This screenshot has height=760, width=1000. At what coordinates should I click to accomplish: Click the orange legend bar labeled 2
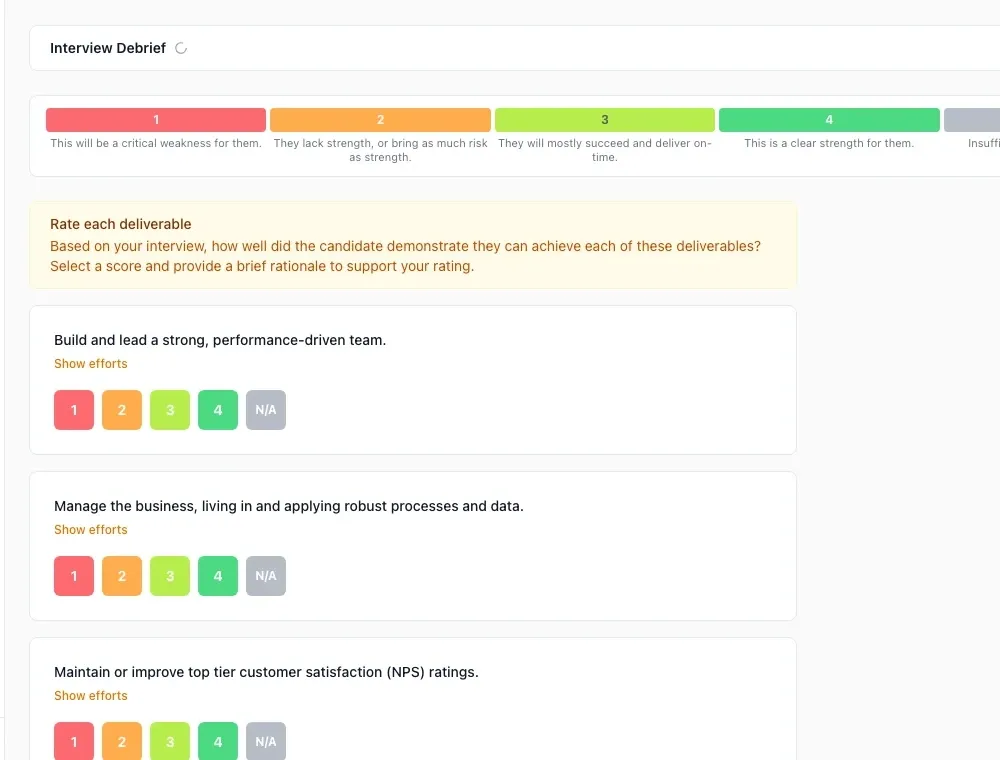[380, 120]
